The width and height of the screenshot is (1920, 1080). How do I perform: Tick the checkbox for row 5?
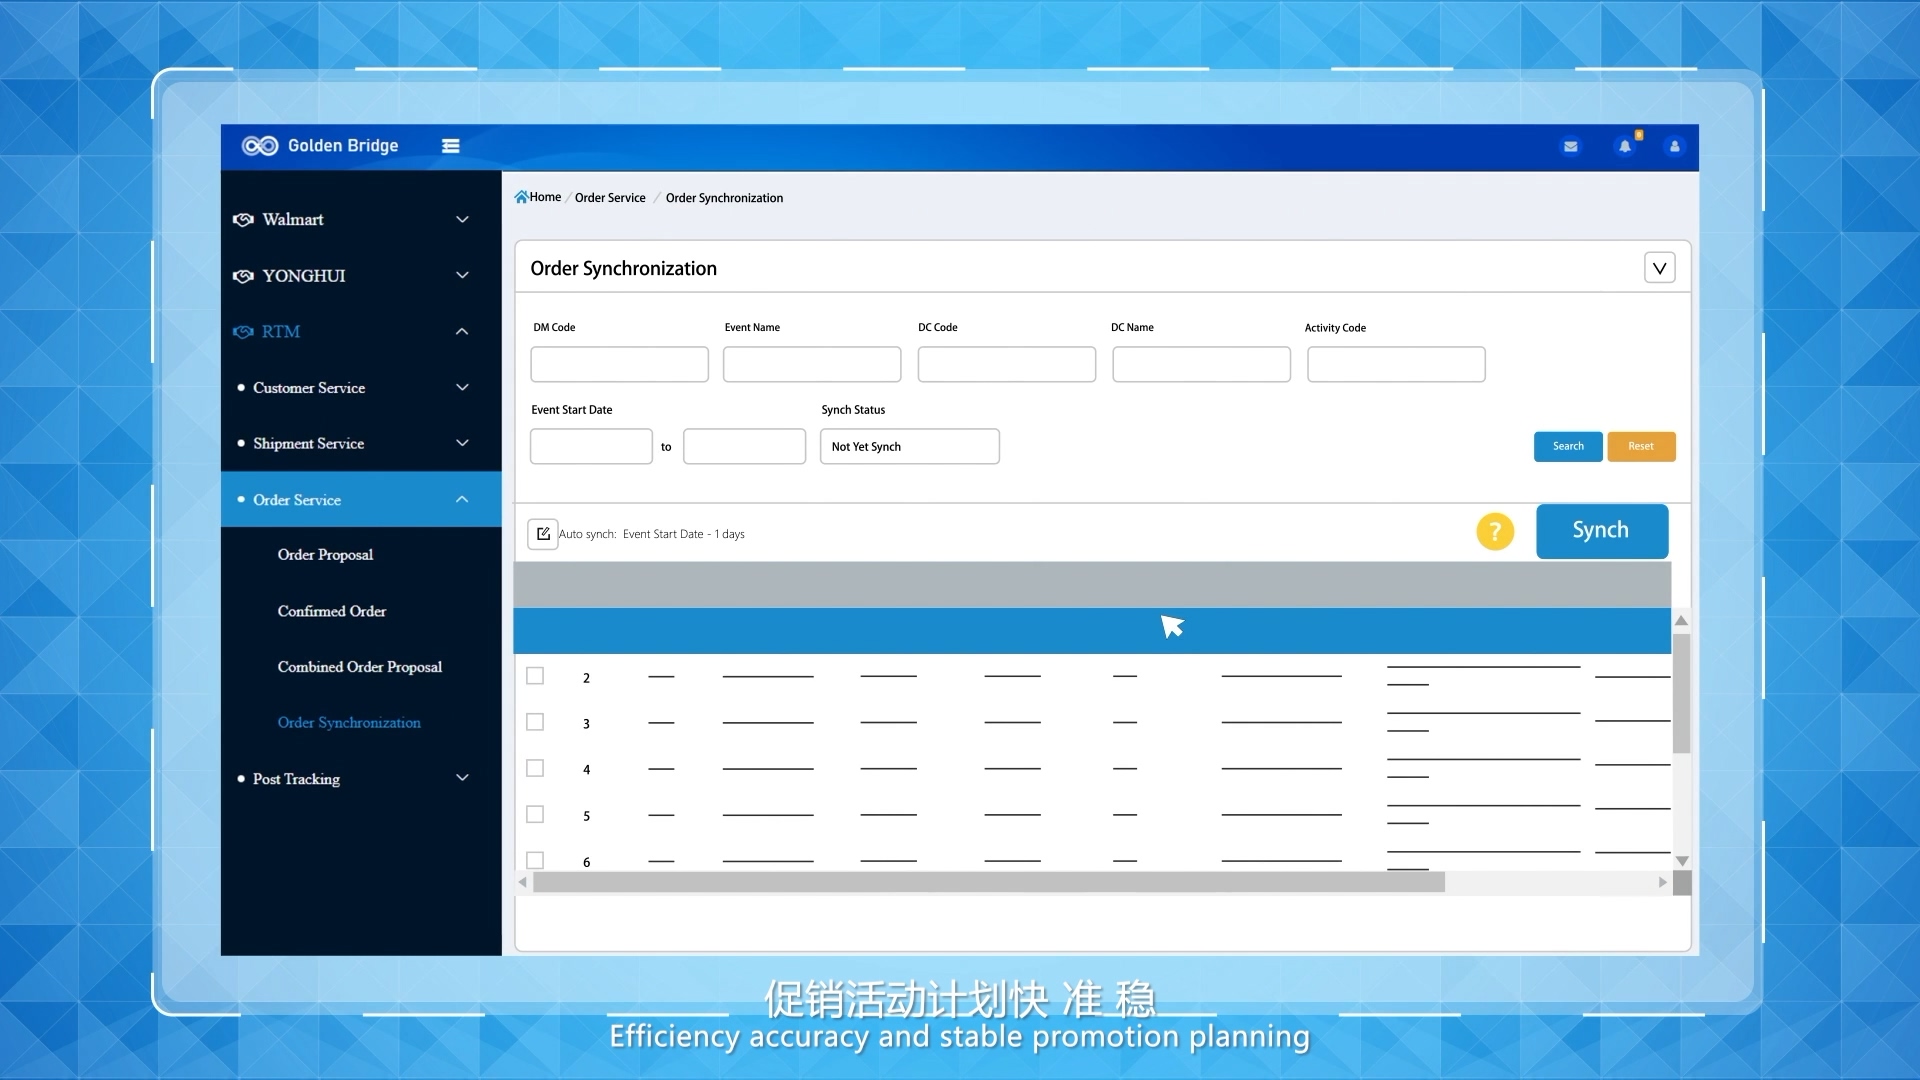click(535, 814)
